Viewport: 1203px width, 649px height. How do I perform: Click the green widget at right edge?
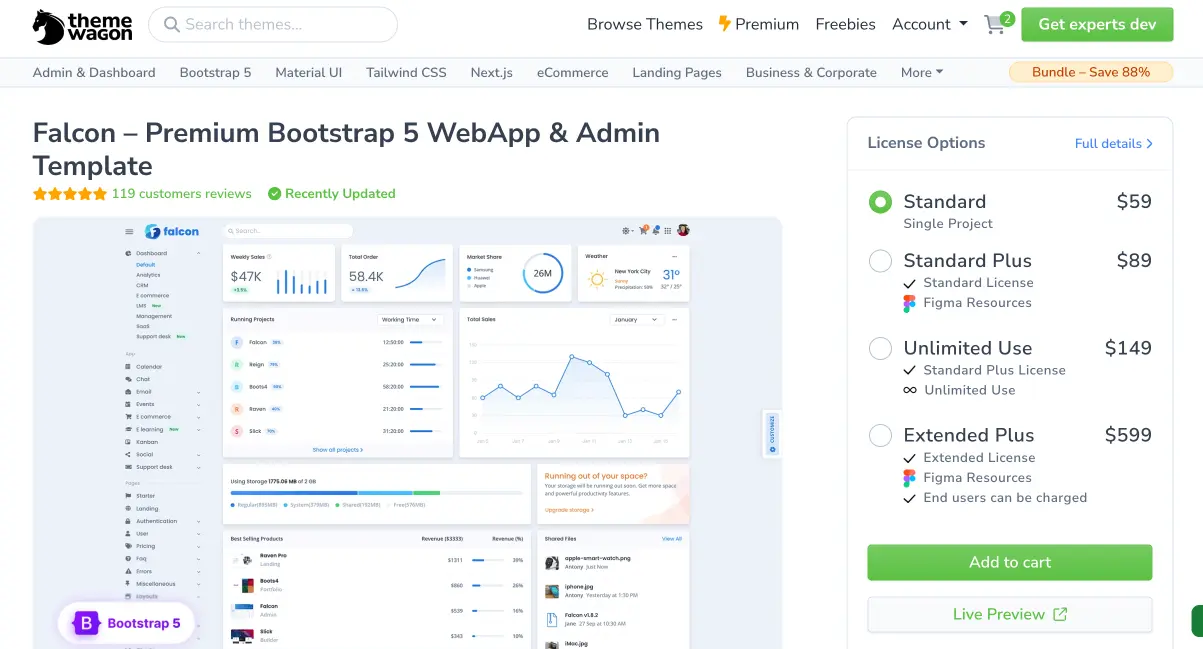(1197, 620)
